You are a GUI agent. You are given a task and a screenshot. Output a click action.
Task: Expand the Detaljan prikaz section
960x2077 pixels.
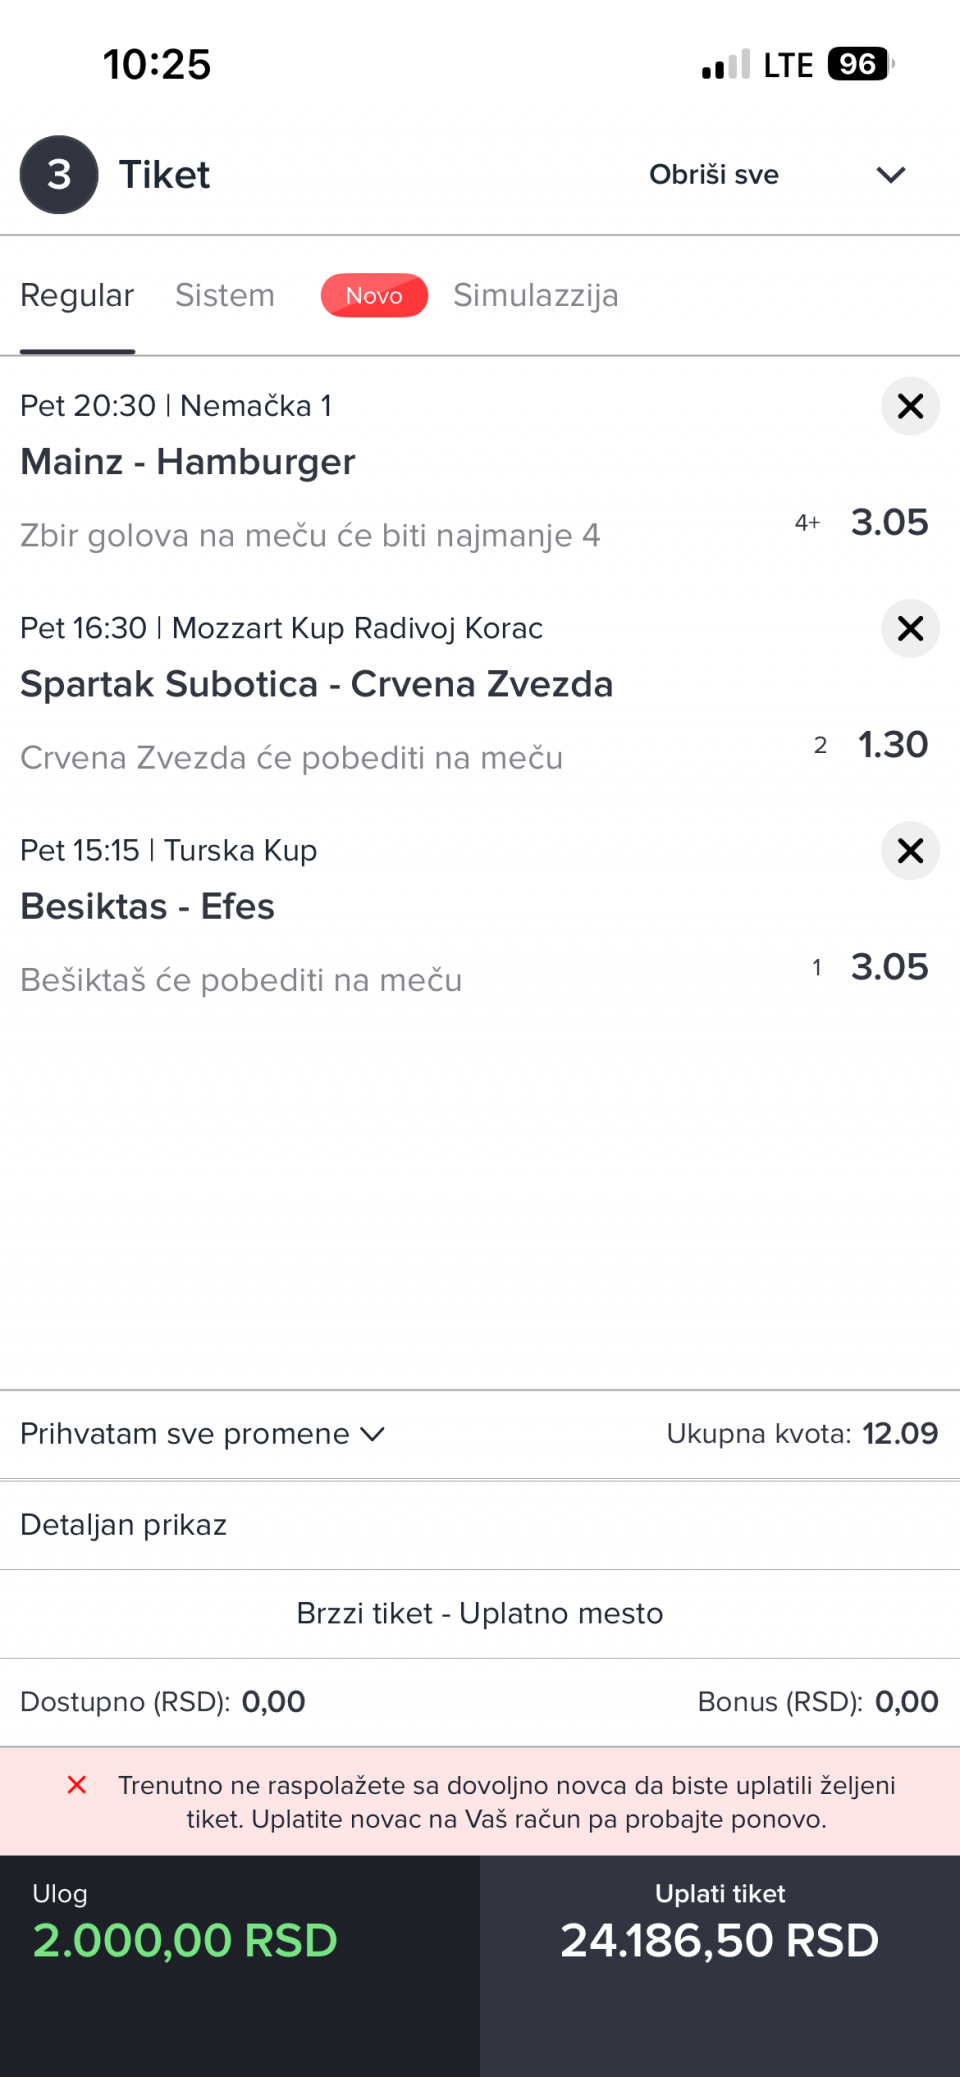coord(124,1525)
